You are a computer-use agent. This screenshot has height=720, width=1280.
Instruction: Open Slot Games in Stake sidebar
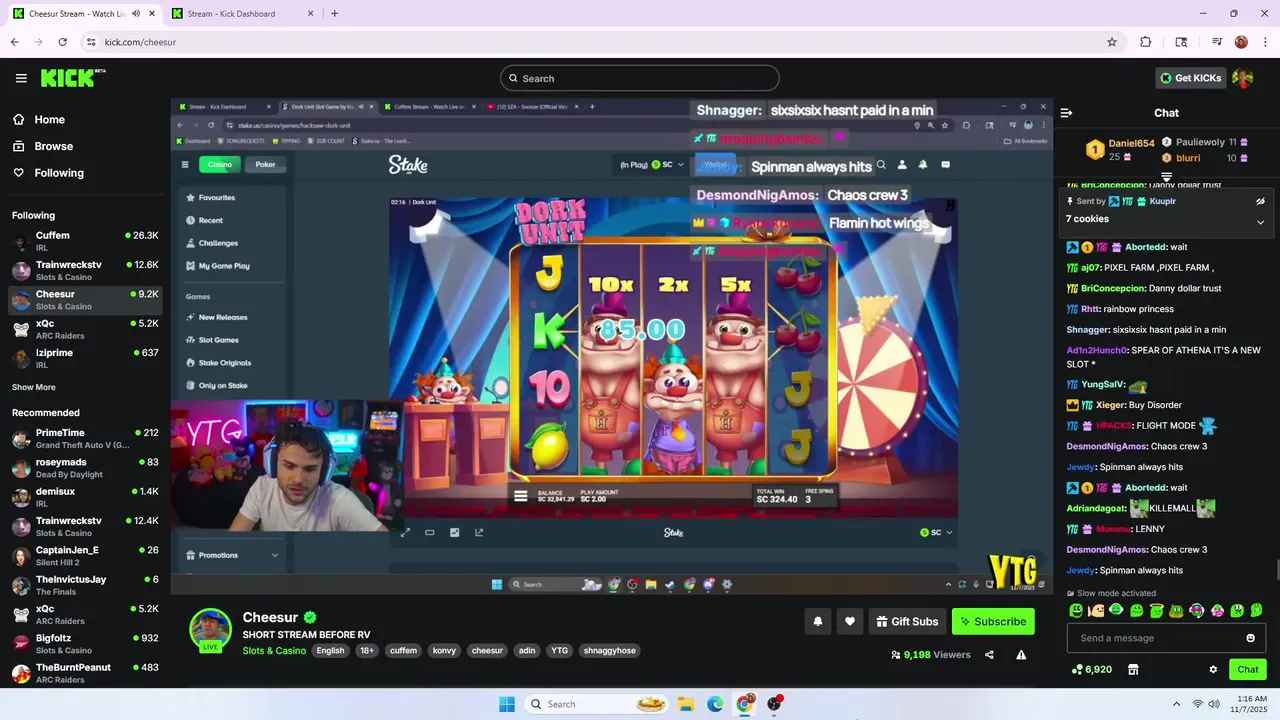tap(218, 340)
